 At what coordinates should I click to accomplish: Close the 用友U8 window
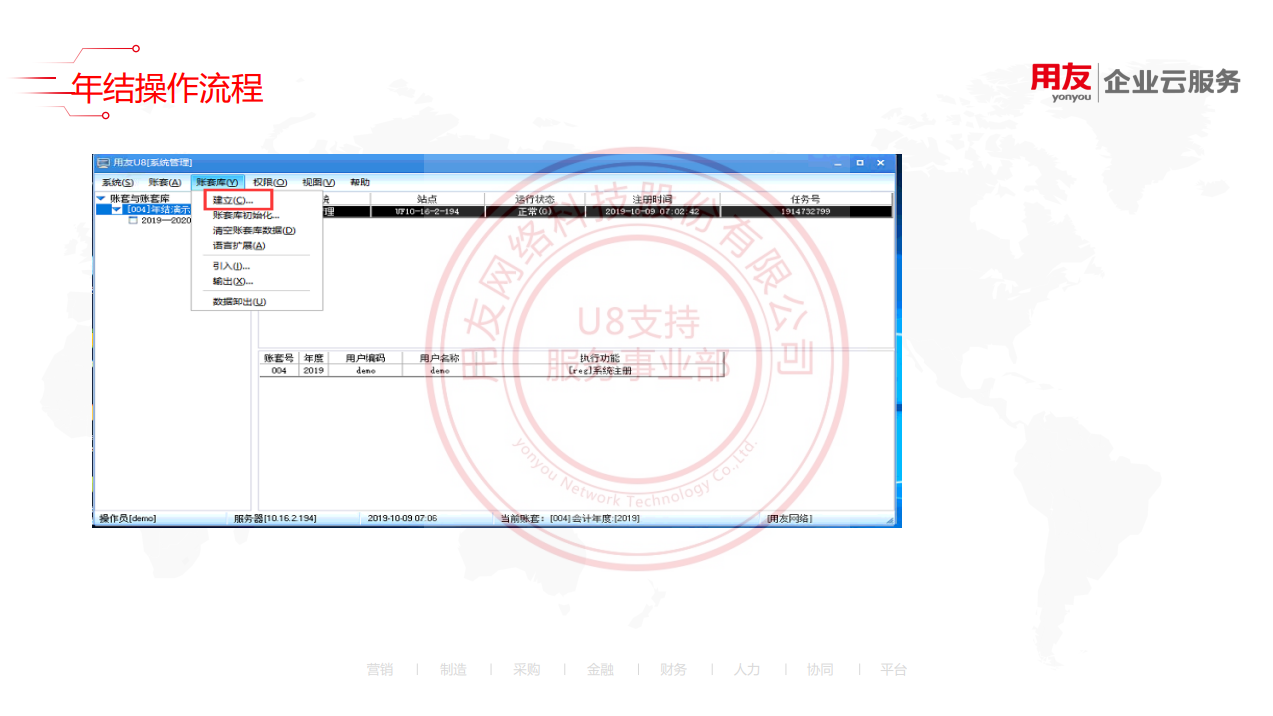click(x=881, y=163)
